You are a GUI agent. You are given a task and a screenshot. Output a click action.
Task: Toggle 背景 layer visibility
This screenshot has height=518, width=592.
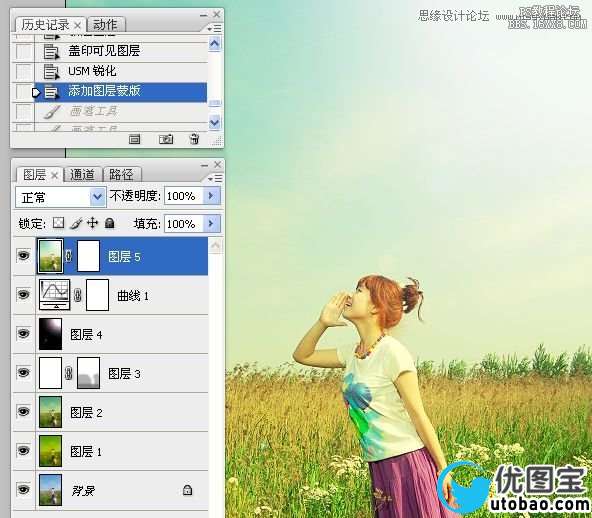coord(23,490)
